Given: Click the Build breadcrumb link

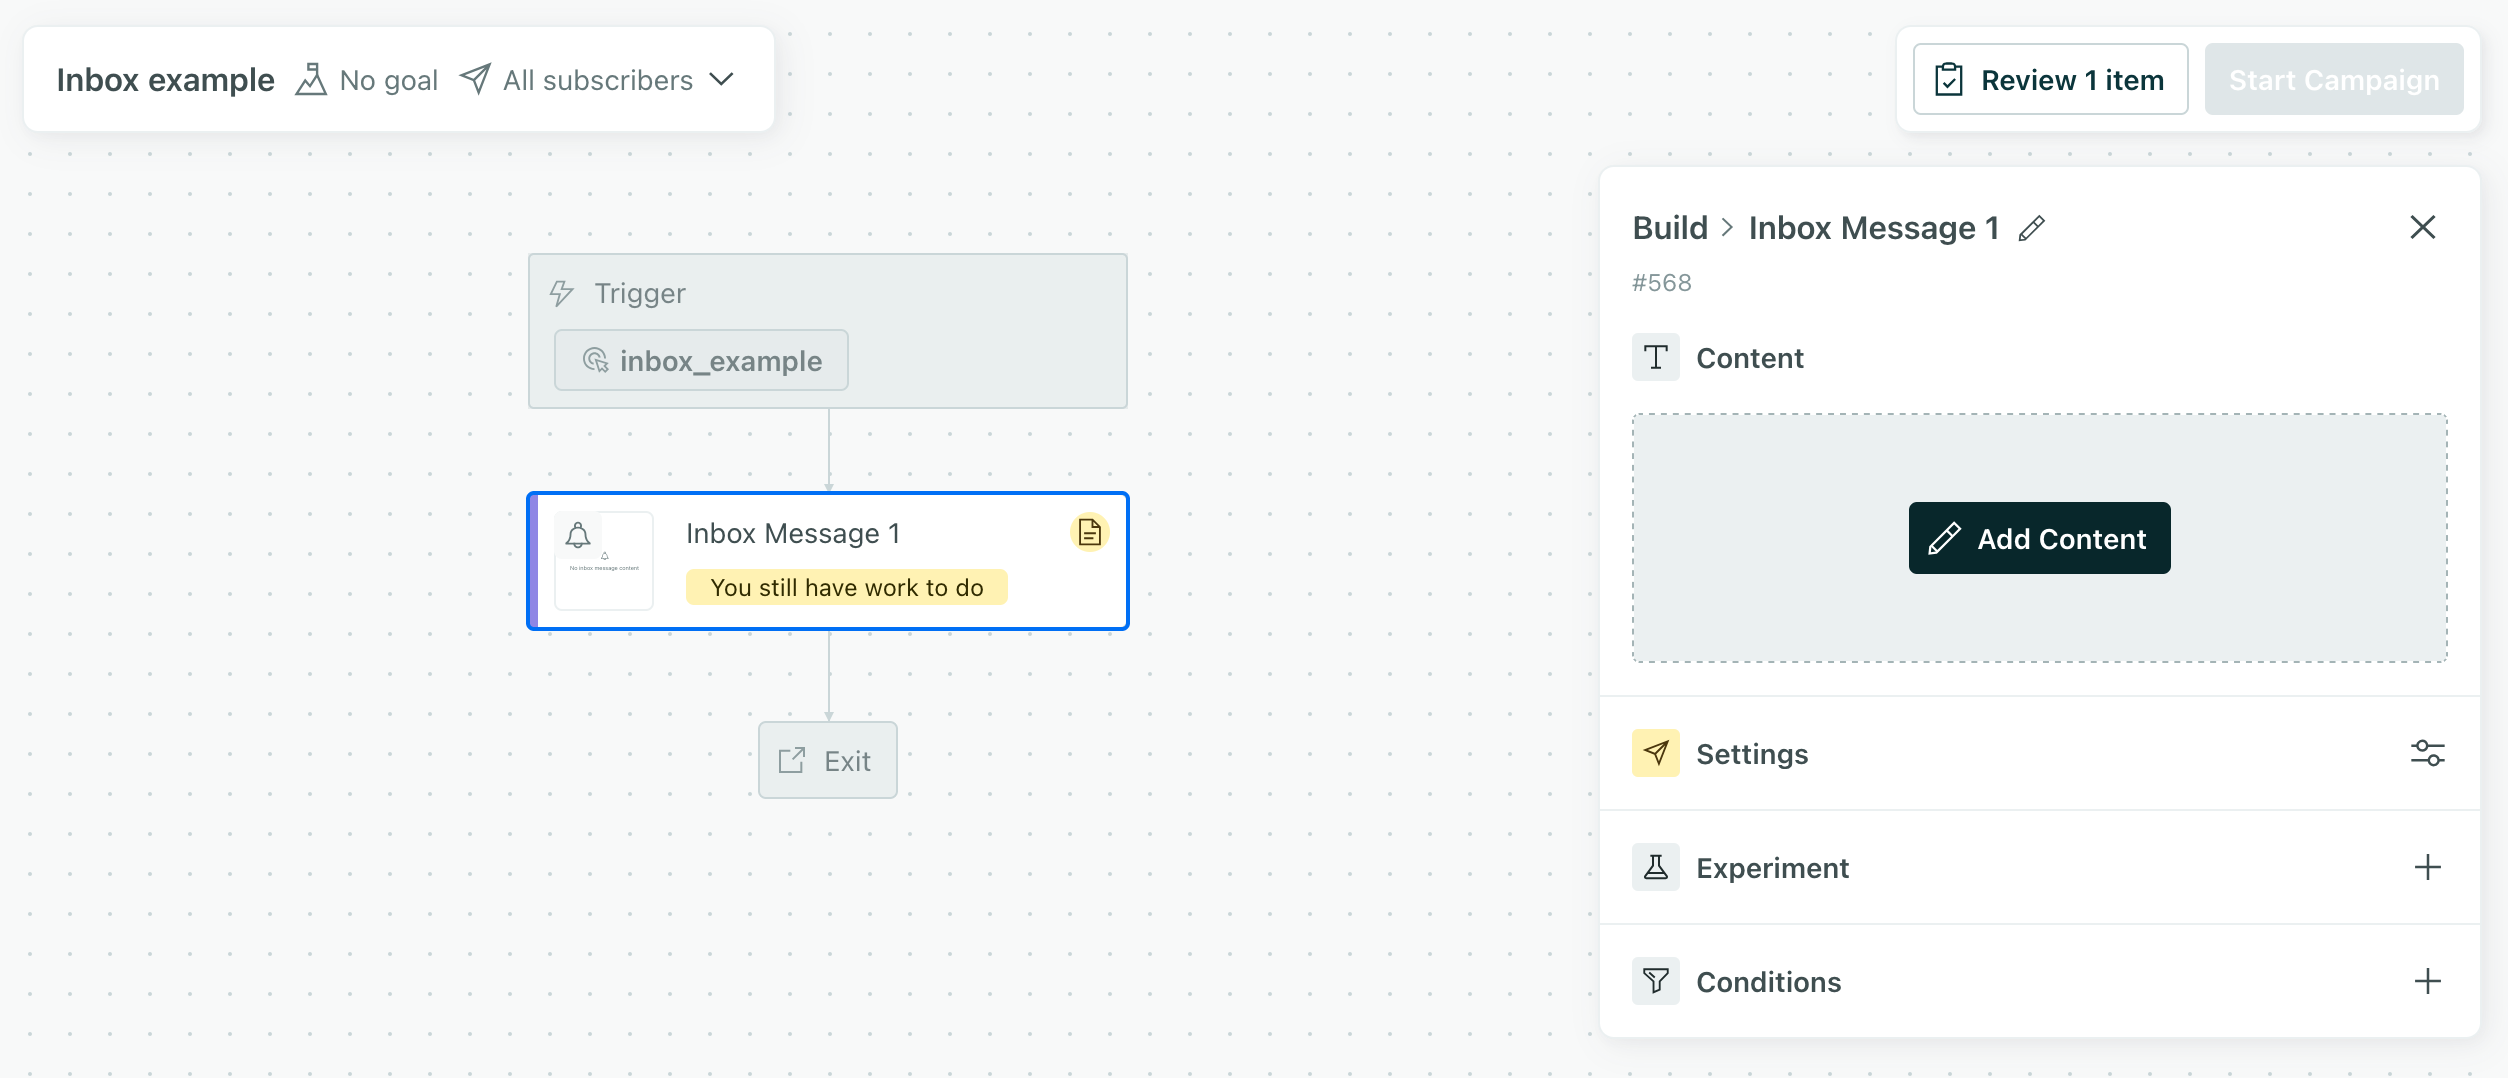Looking at the screenshot, I should coord(1669,227).
